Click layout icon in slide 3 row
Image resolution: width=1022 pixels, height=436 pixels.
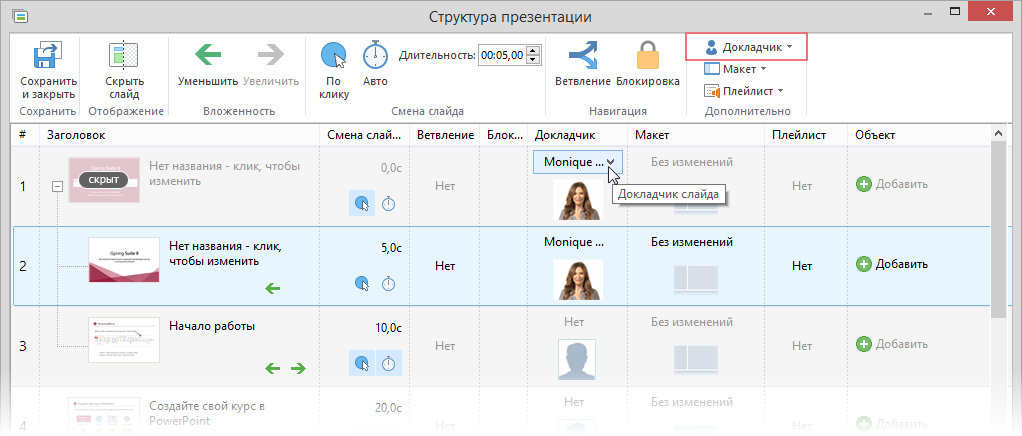pos(696,358)
